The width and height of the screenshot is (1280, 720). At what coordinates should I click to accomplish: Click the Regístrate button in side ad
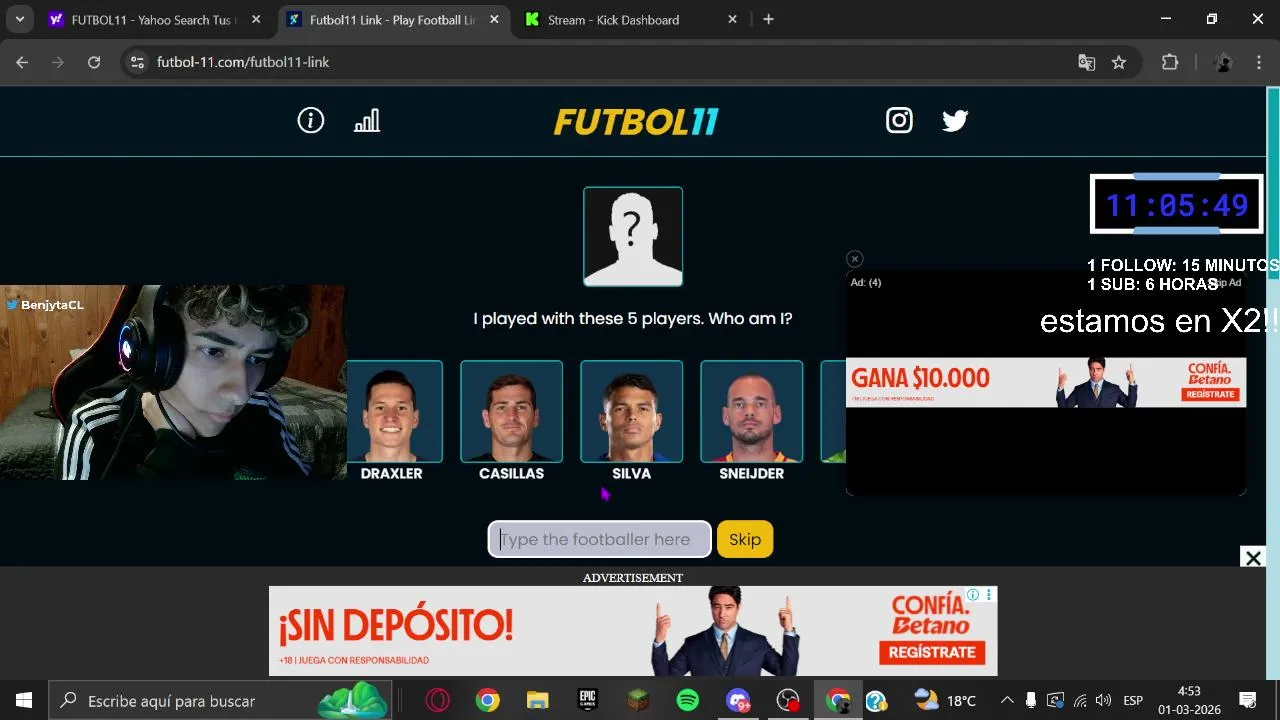tap(1210, 394)
